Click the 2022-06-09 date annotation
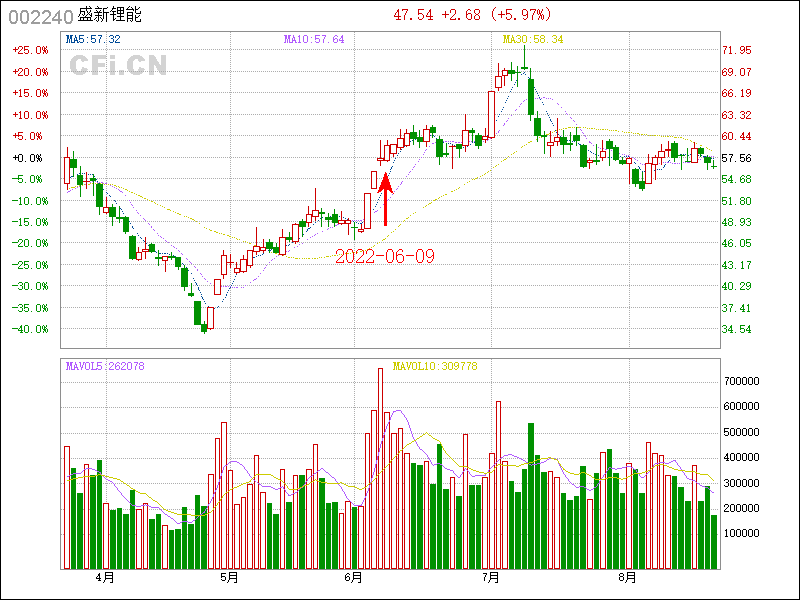Viewport: 800px width, 600px height. [385, 257]
